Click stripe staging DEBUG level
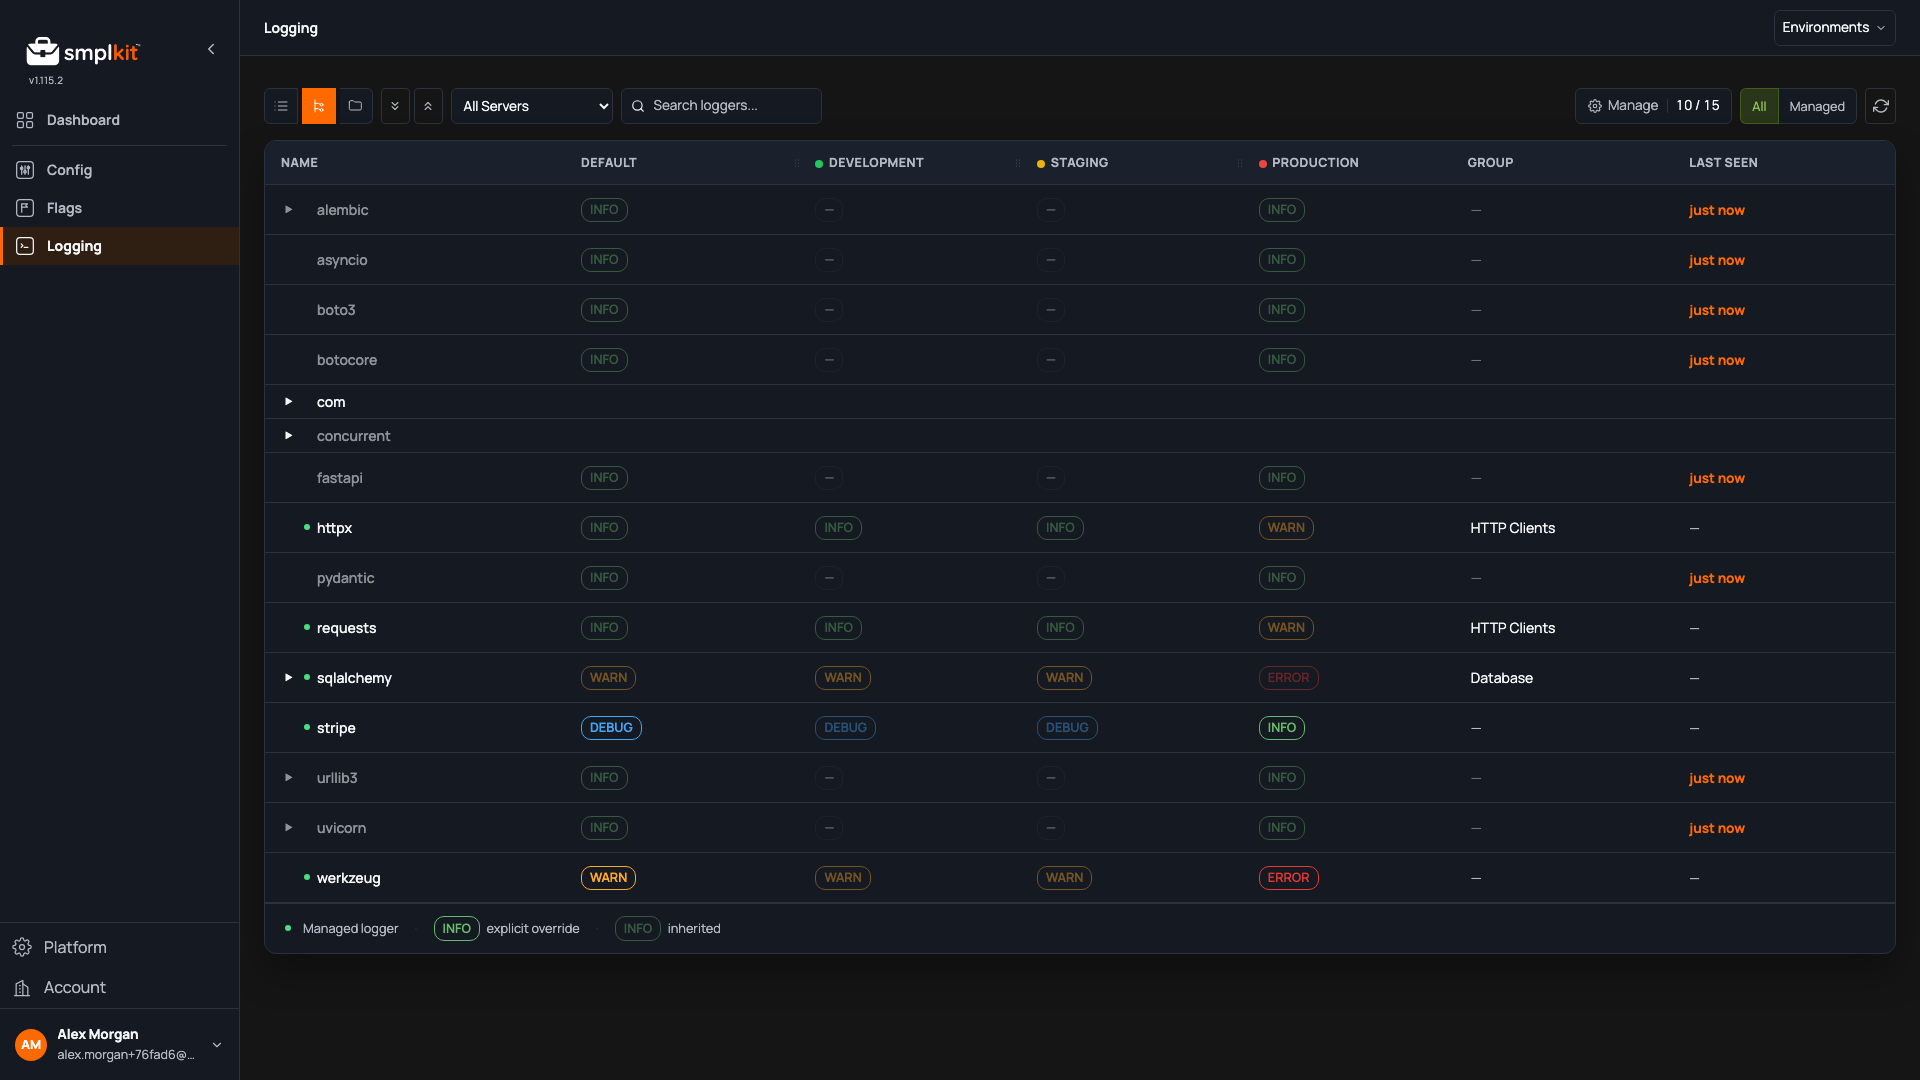The height and width of the screenshot is (1080, 1920). pos(1067,728)
